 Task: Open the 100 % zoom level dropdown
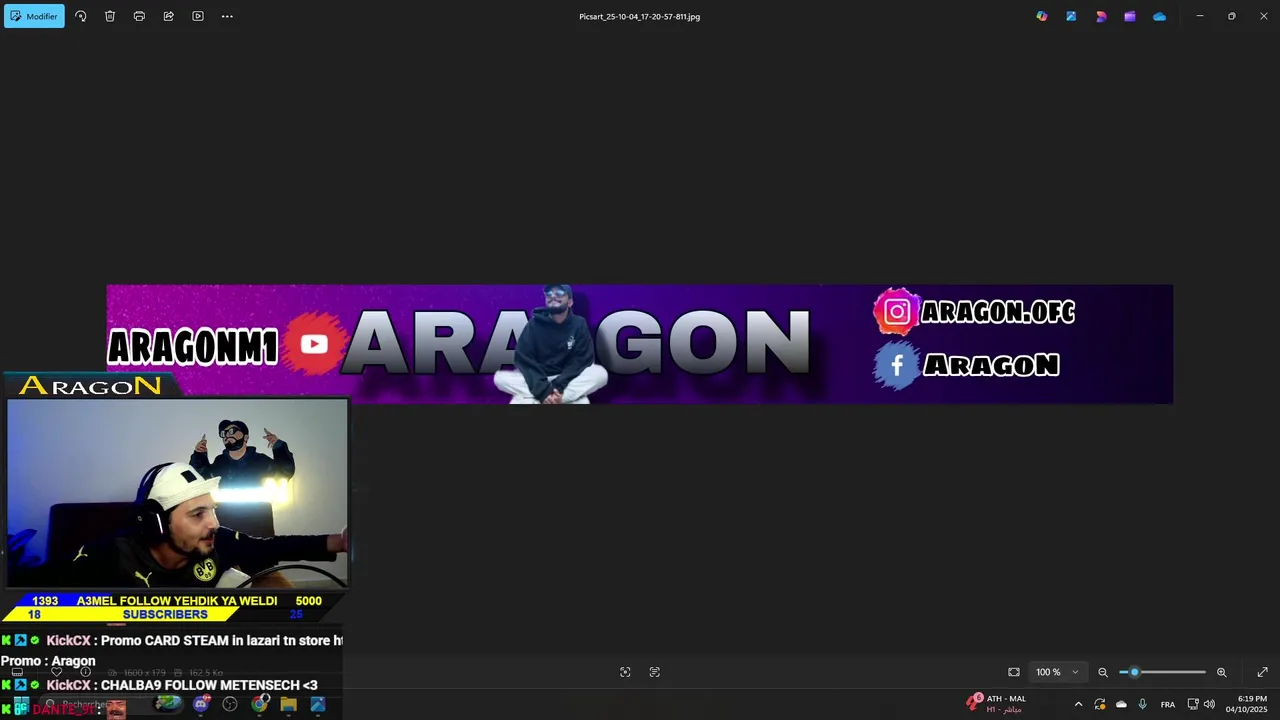point(1057,672)
